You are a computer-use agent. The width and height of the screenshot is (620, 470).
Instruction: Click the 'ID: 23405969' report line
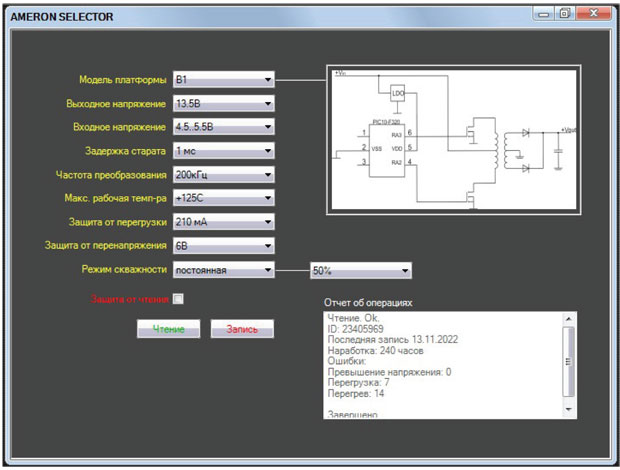click(x=355, y=329)
